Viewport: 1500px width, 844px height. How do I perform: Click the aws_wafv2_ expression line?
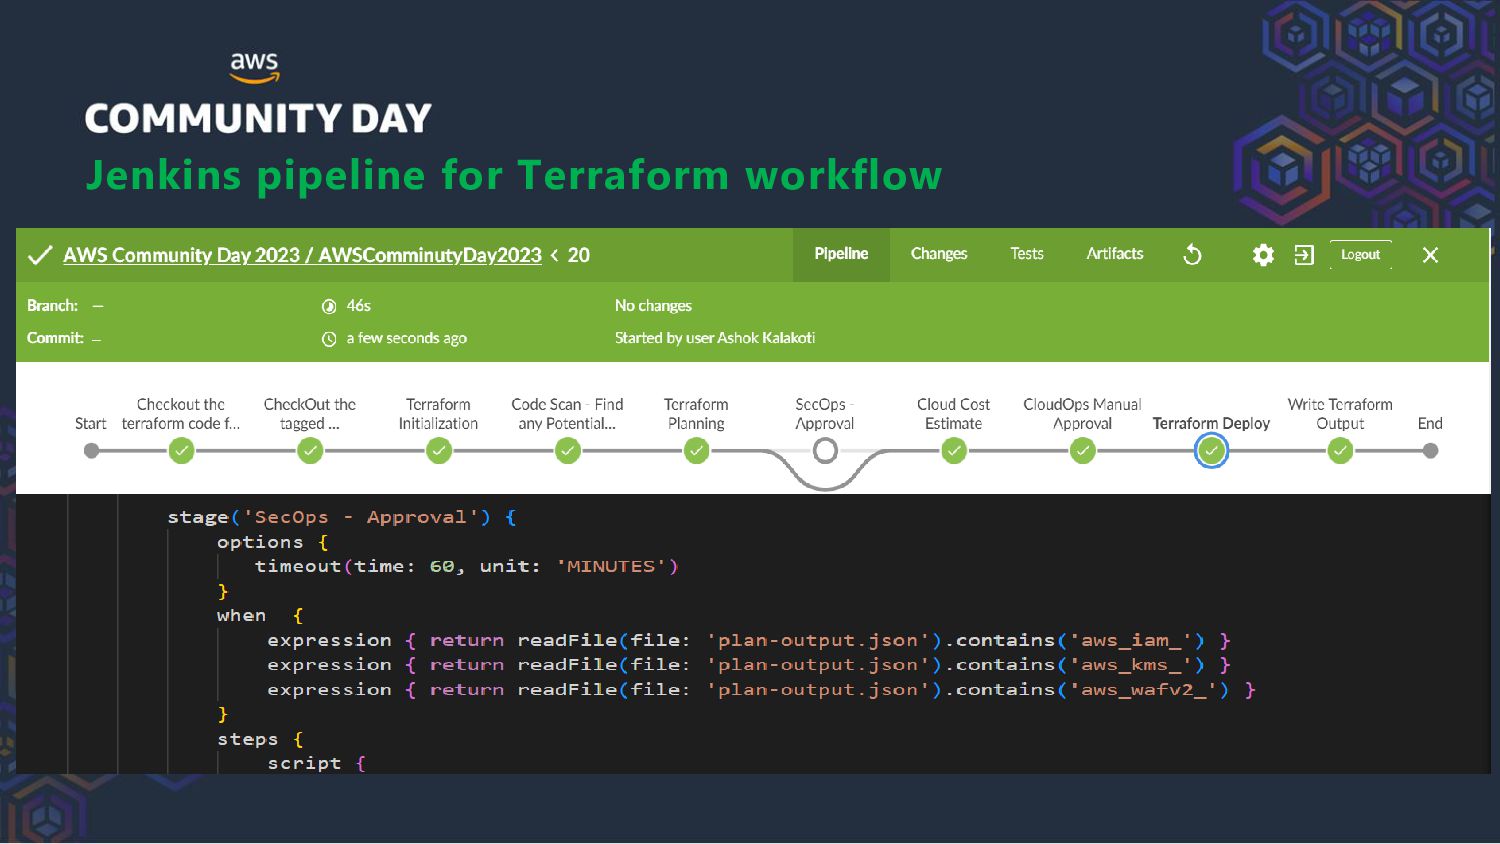761,689
